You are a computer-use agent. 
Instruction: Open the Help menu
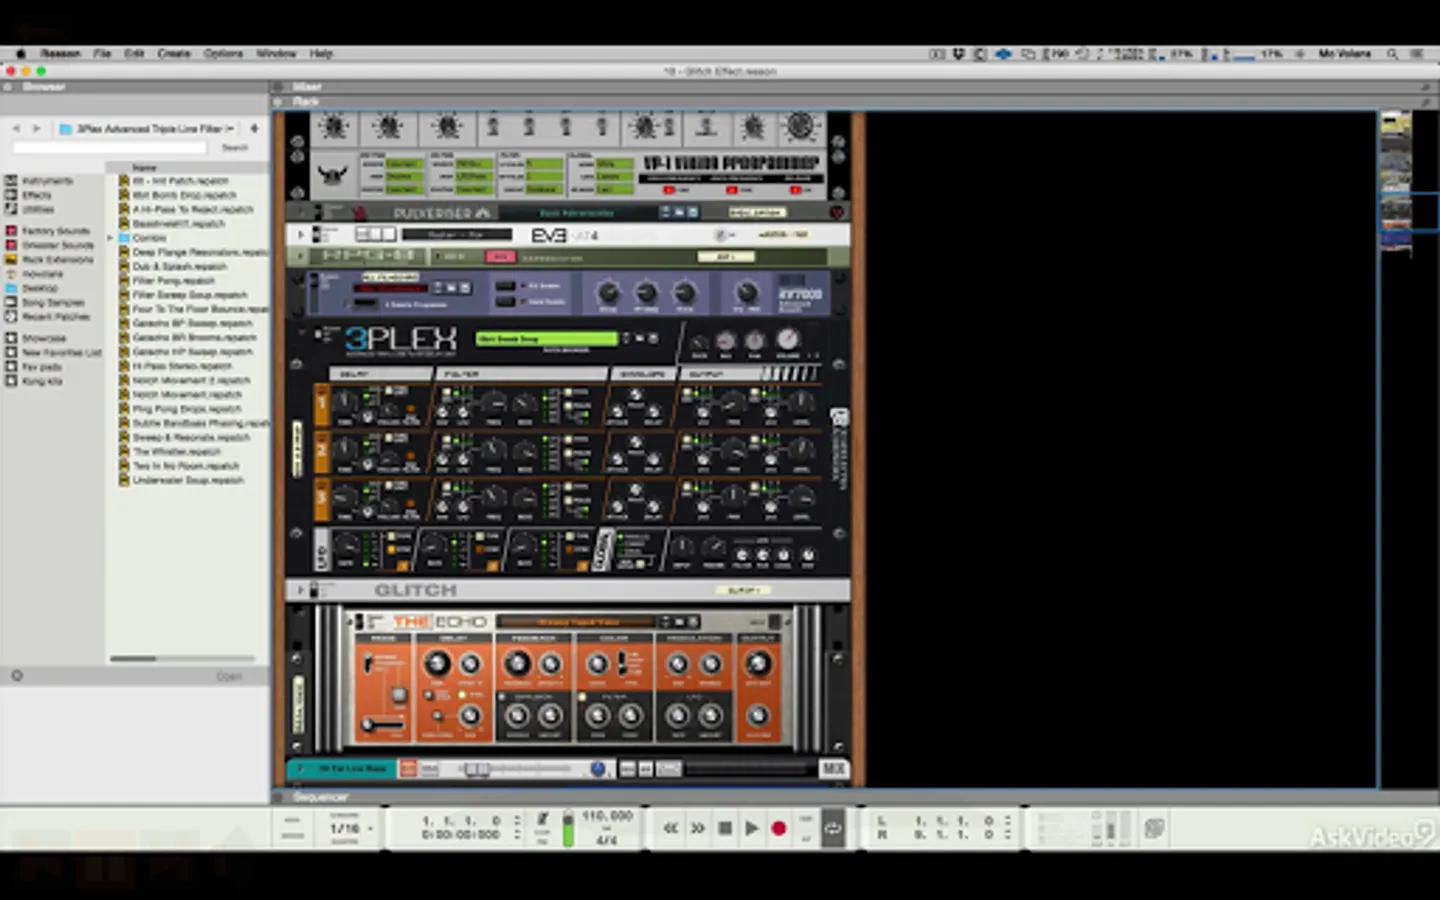321,54
